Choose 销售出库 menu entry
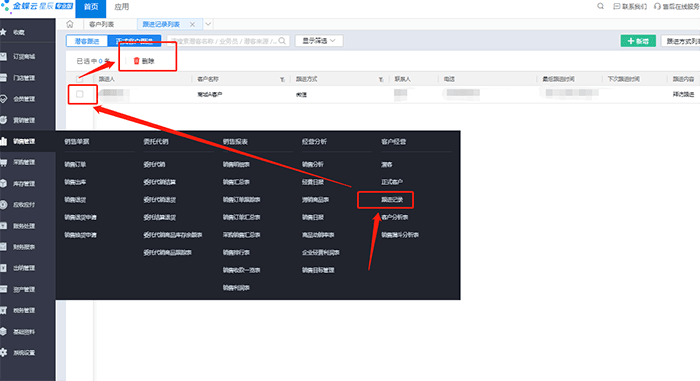The width and height of the screenshot is (700, 381). pyautogui.click(x=75, y=182)
